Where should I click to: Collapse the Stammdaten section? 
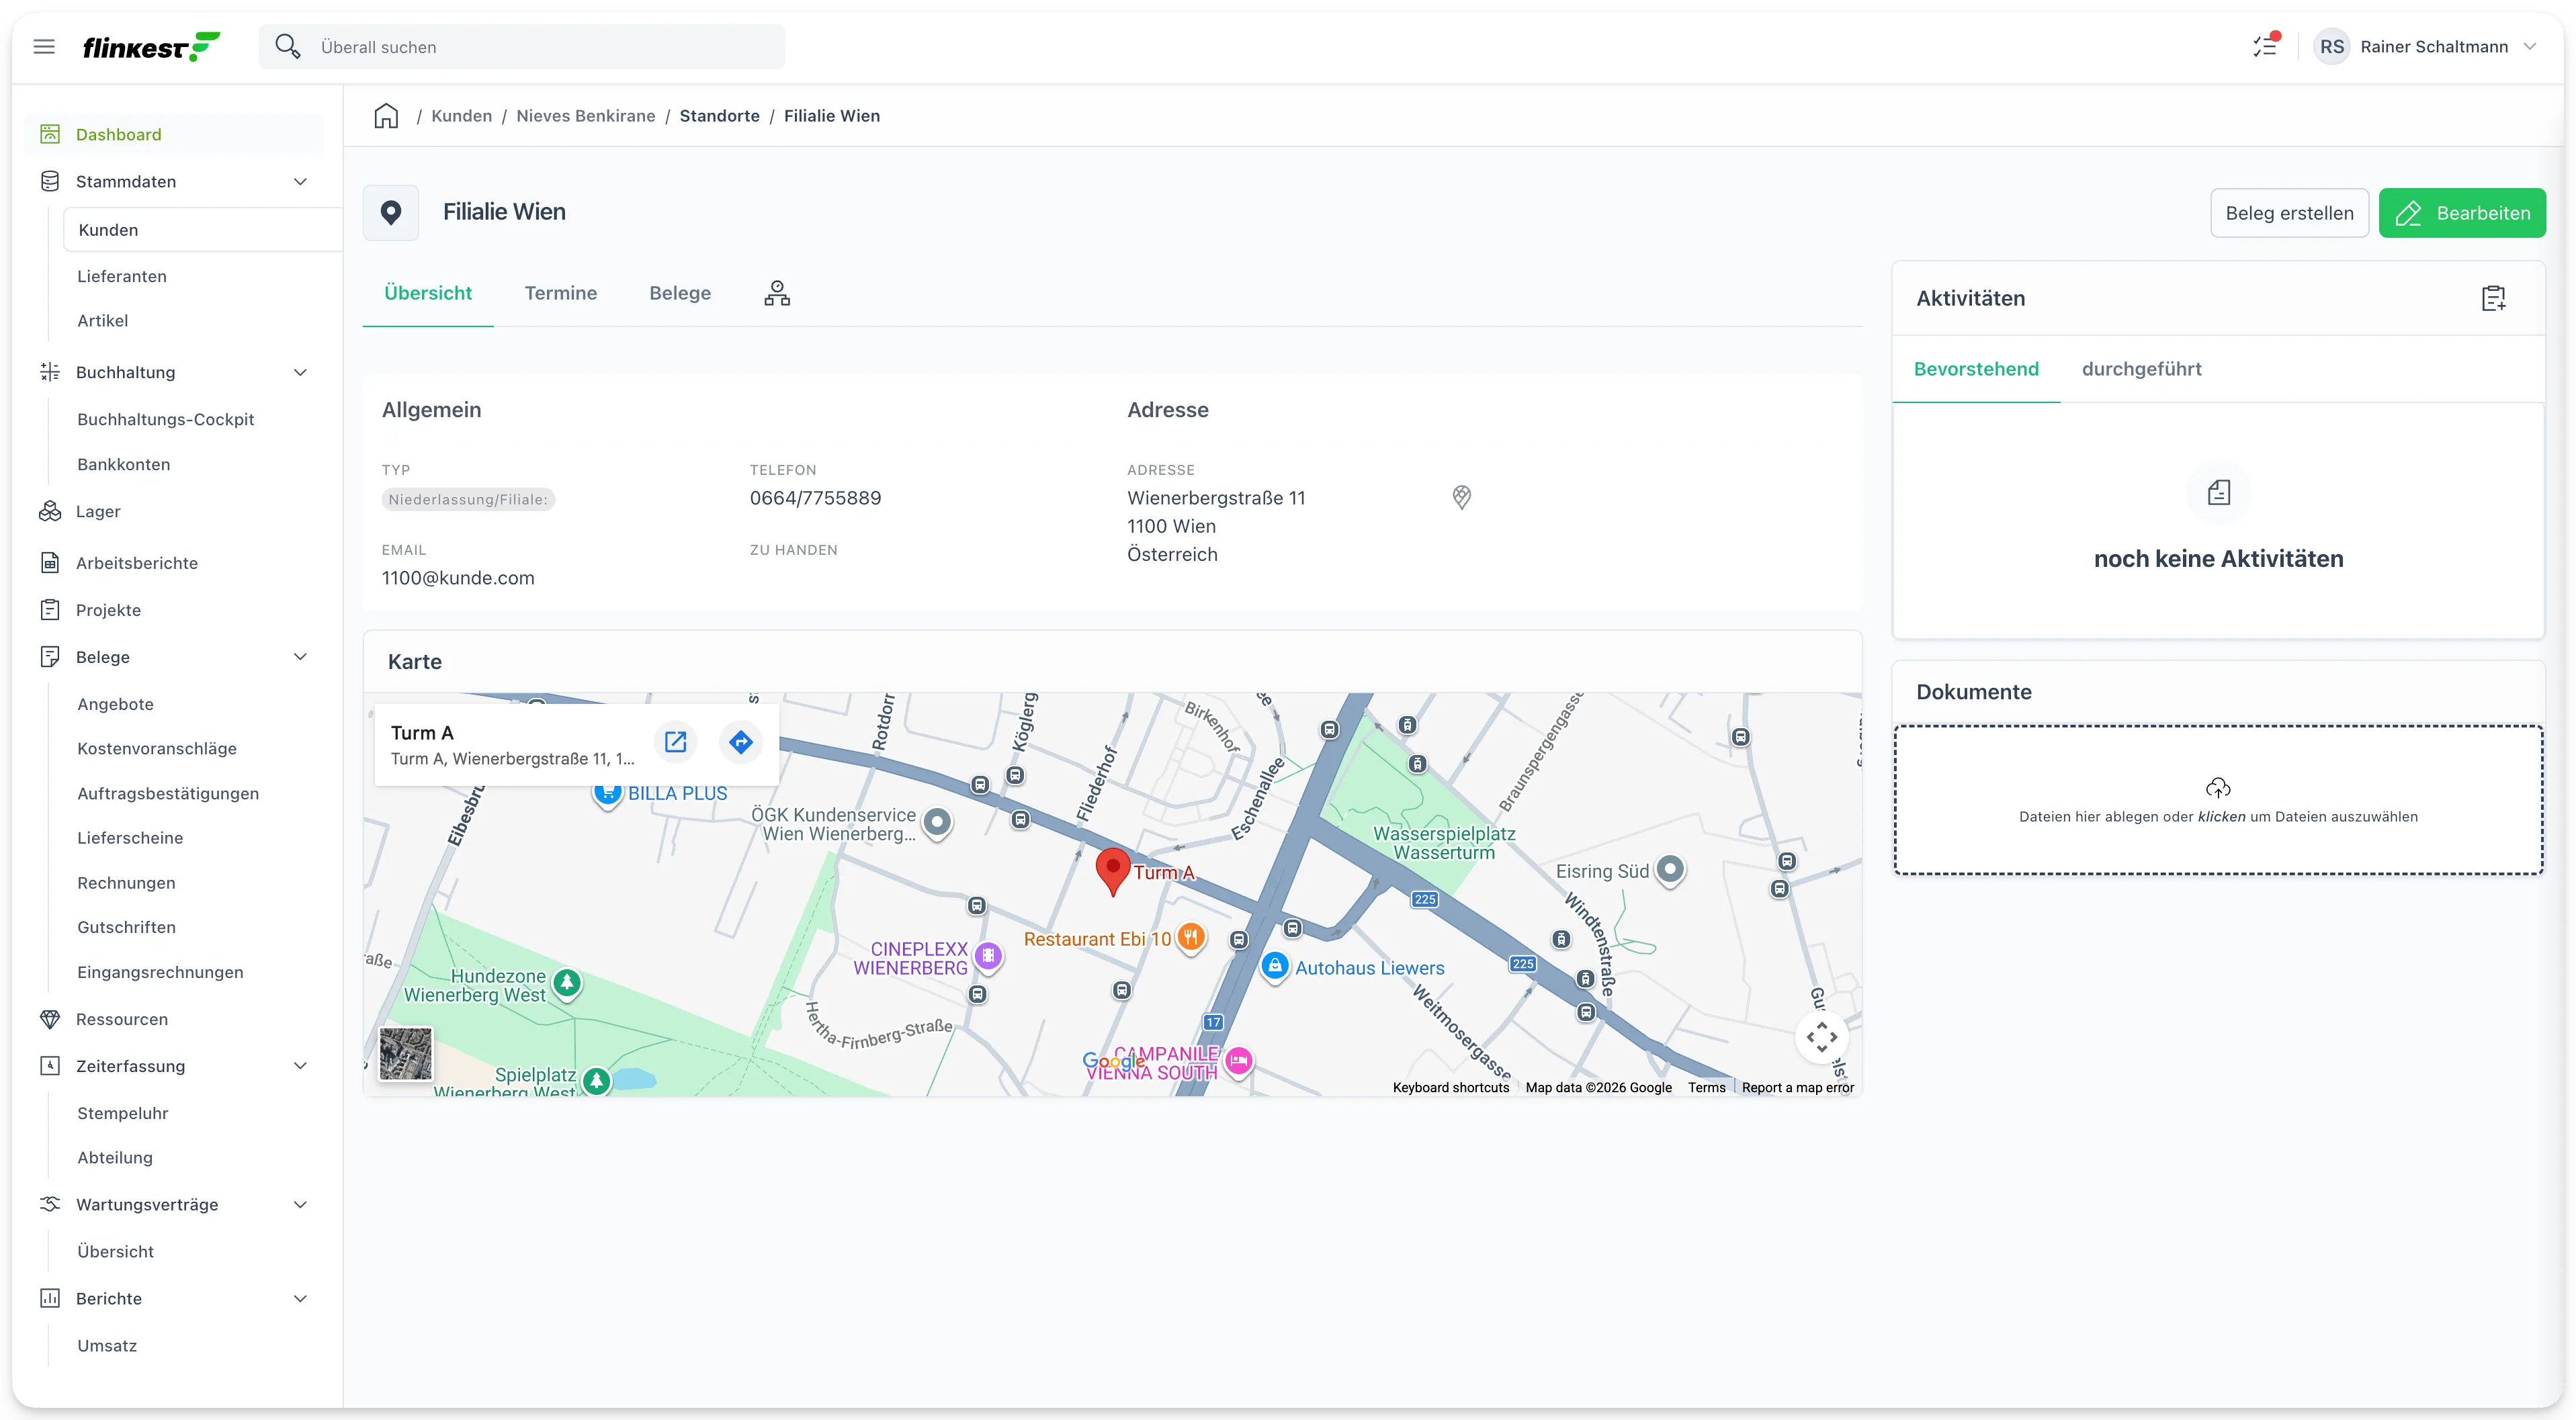coord(300,181)
